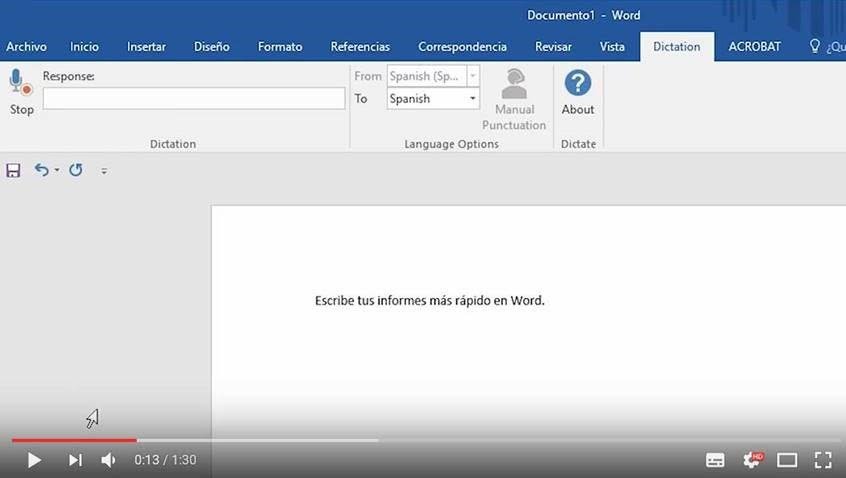Enter full screen mode
Image resolution: width=846 pixels, height=478 pixels.
pos(823,460)
